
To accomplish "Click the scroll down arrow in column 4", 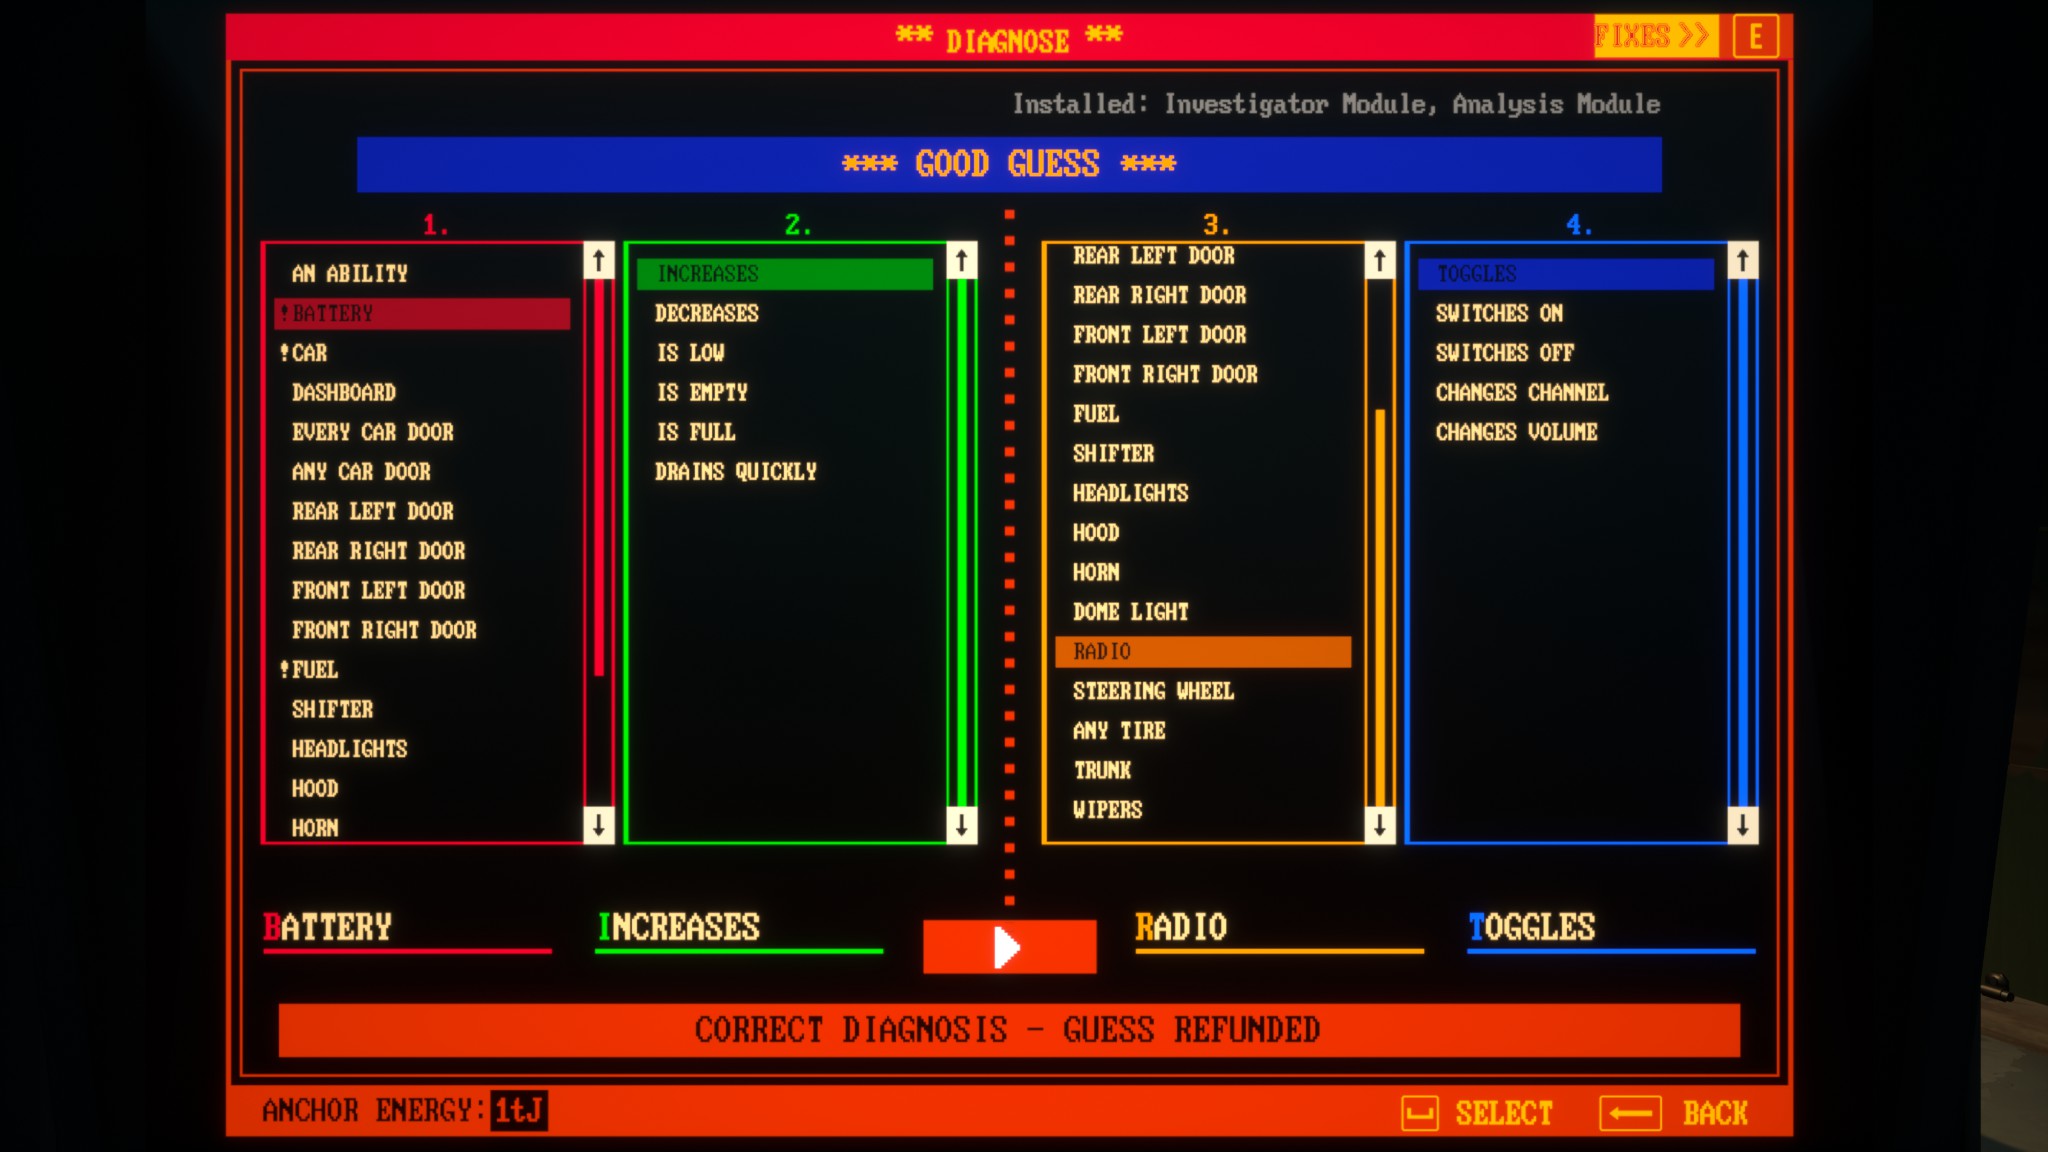I will point(1741,824).
